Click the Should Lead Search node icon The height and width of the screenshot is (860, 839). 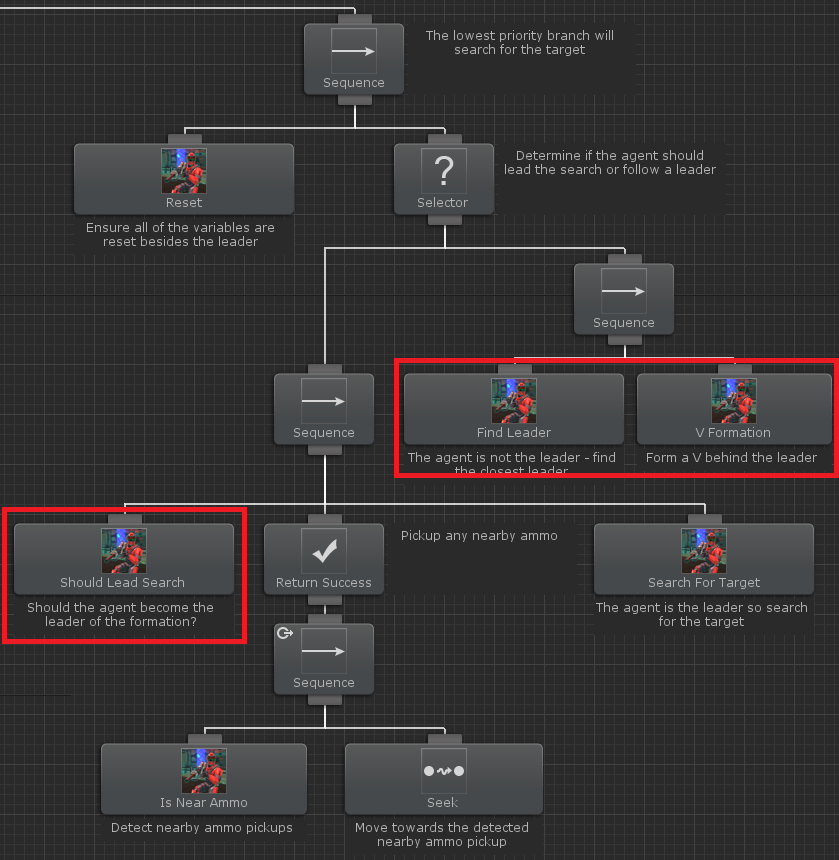pos(124,551)
